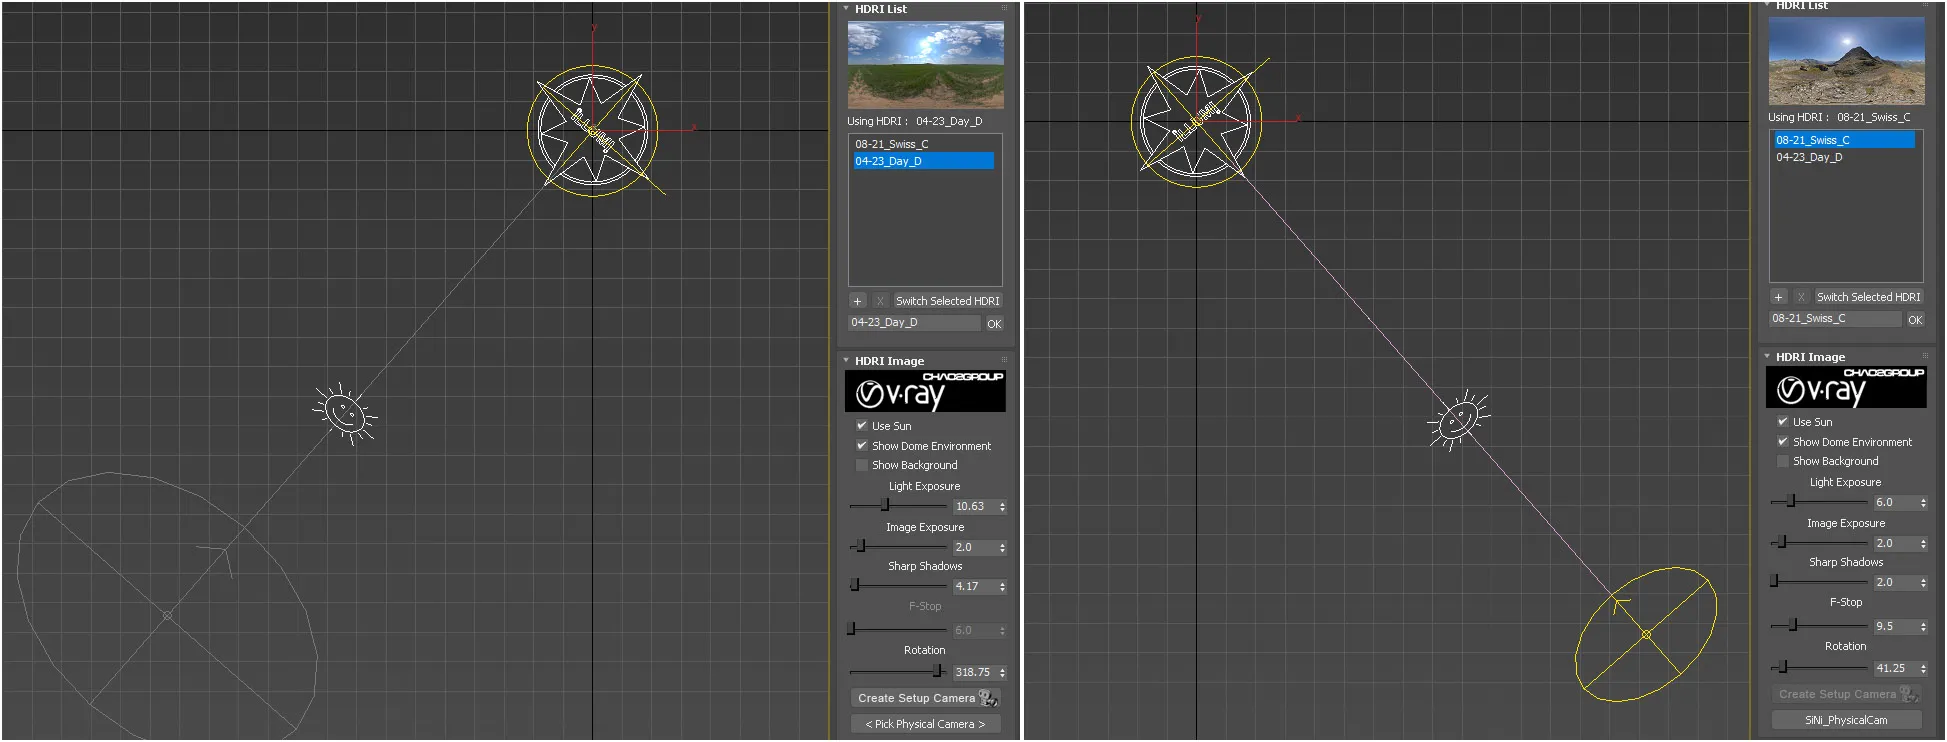Click the sun icon in the left viewport
1947x742 pixels.
(345, 413)
